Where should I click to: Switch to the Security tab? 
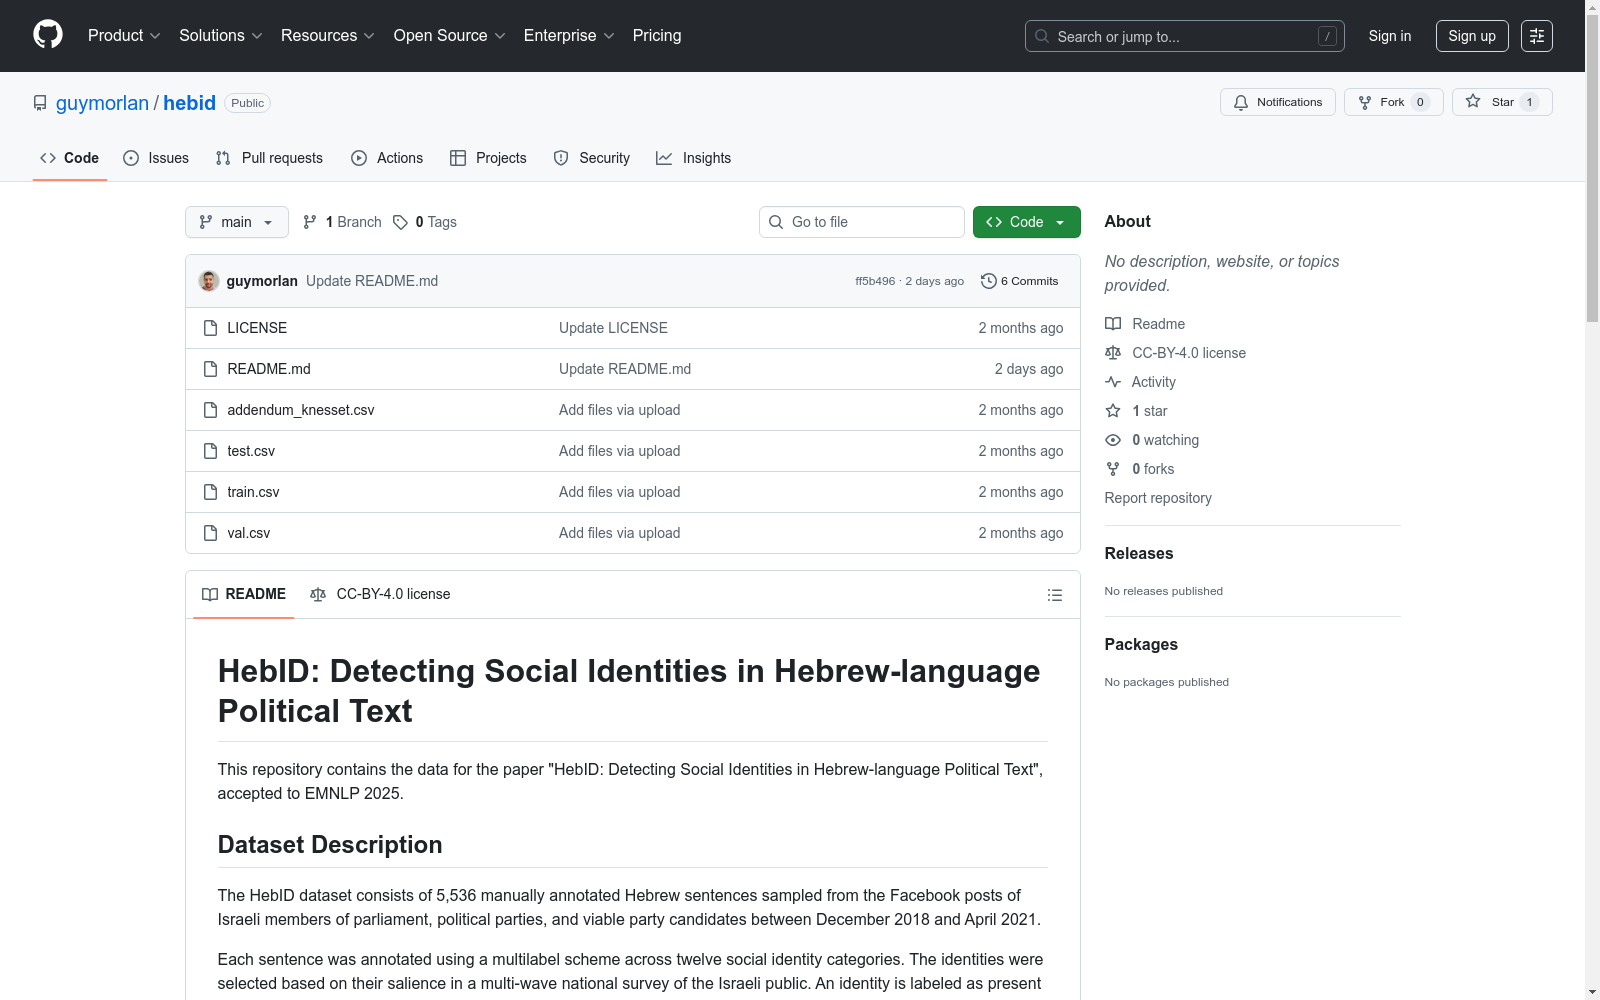[x=592, y=158]
